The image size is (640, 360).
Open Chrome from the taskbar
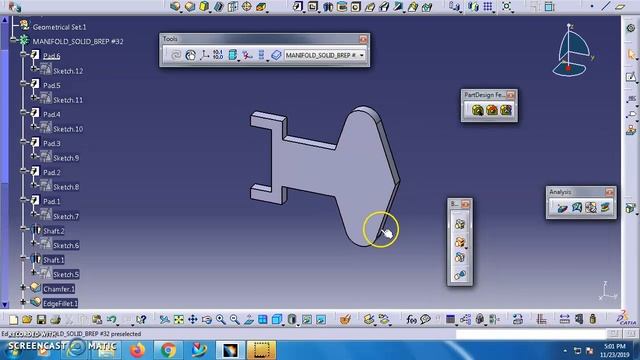(x=168, y=350)
